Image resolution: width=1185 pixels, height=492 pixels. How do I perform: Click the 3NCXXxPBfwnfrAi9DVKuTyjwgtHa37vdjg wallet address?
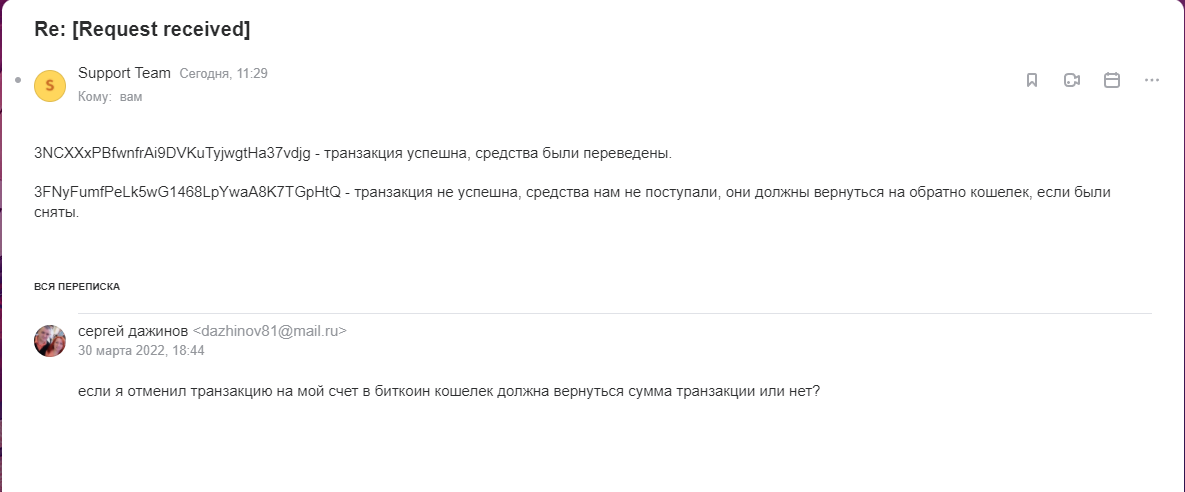pyautogui.click(x=176, y=154)
